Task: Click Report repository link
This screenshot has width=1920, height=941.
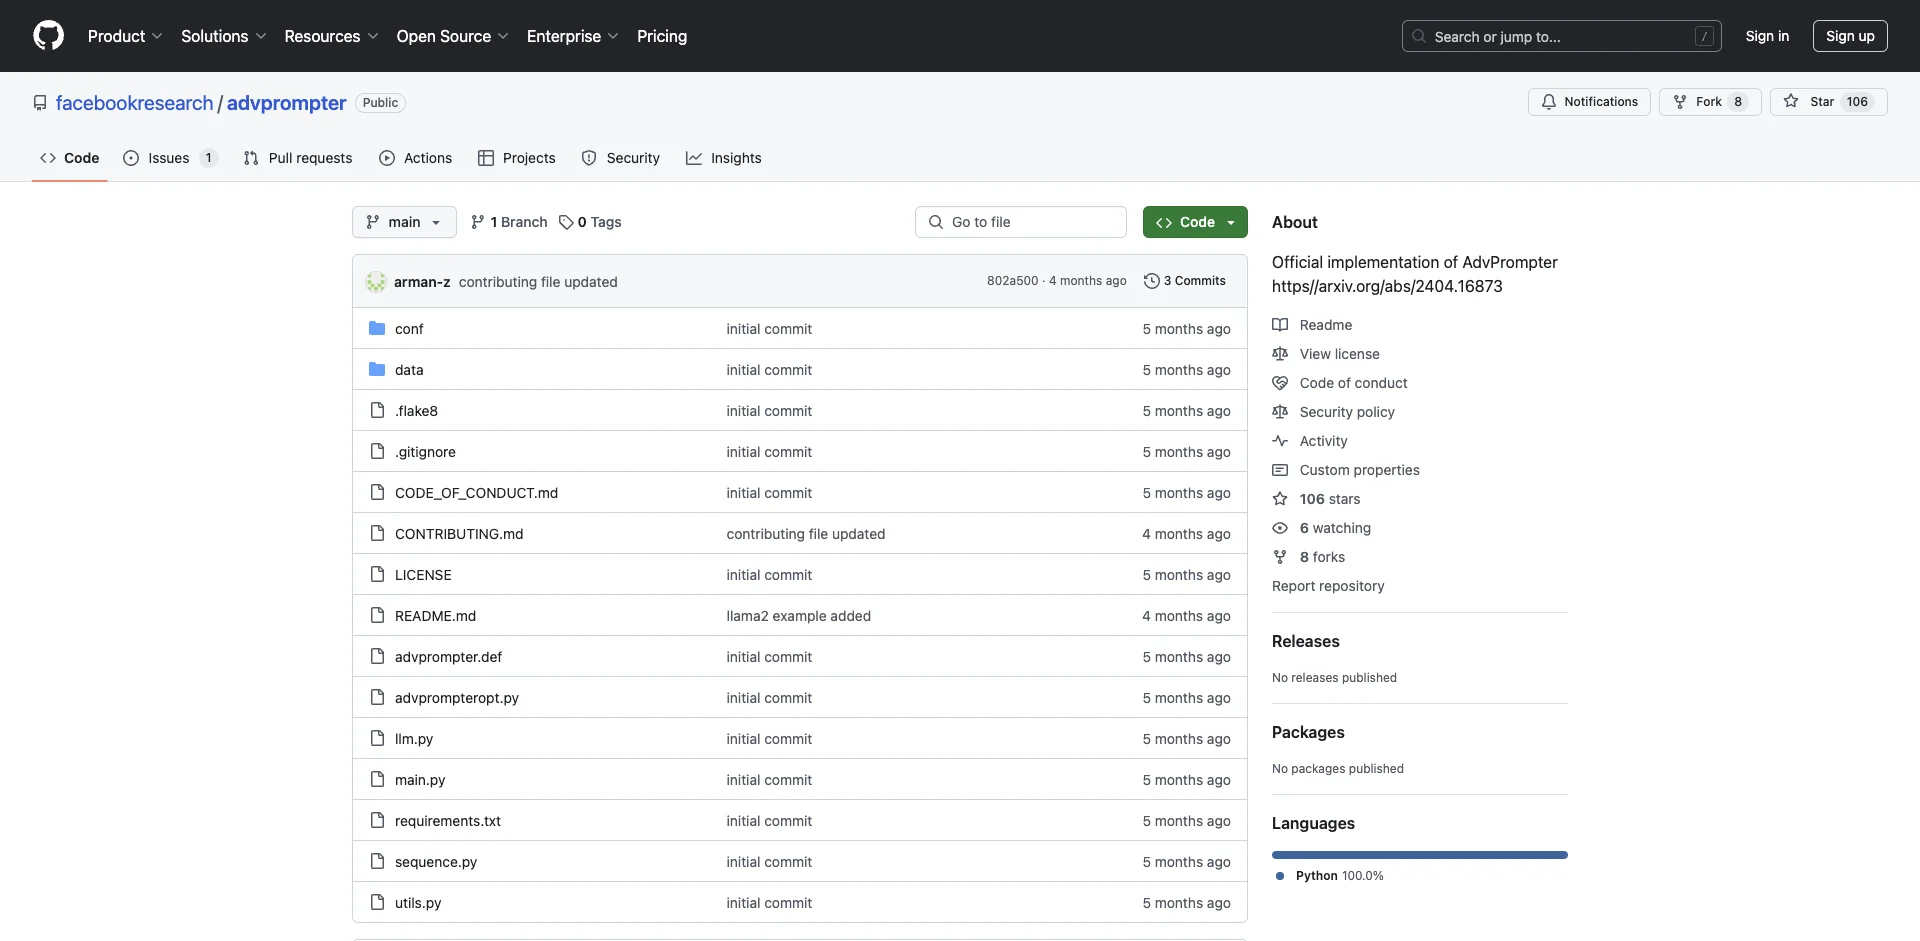Action: point(1328,586)
